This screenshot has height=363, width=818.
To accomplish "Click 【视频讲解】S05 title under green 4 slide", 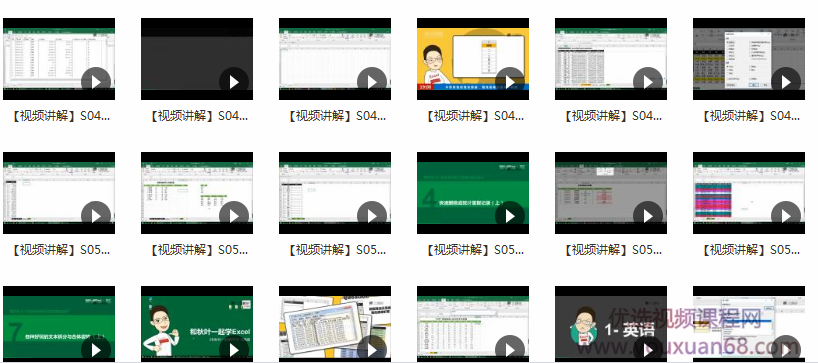I will [x=474, y=250].
